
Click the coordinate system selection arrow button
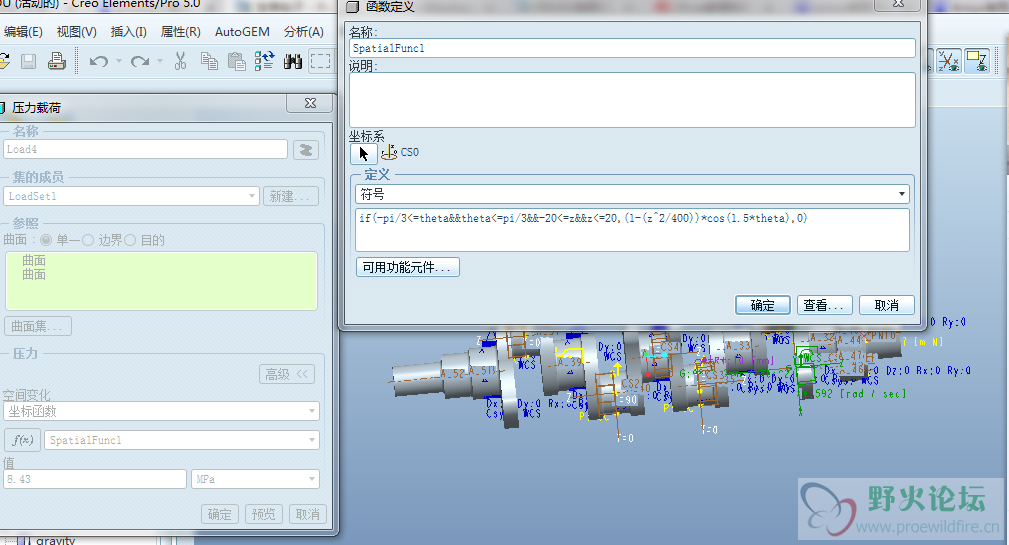coord(364,153)
